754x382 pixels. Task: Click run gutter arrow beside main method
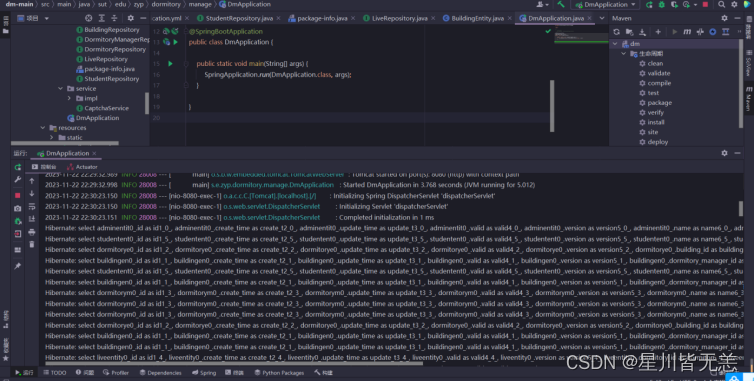(x=170, y=64)
